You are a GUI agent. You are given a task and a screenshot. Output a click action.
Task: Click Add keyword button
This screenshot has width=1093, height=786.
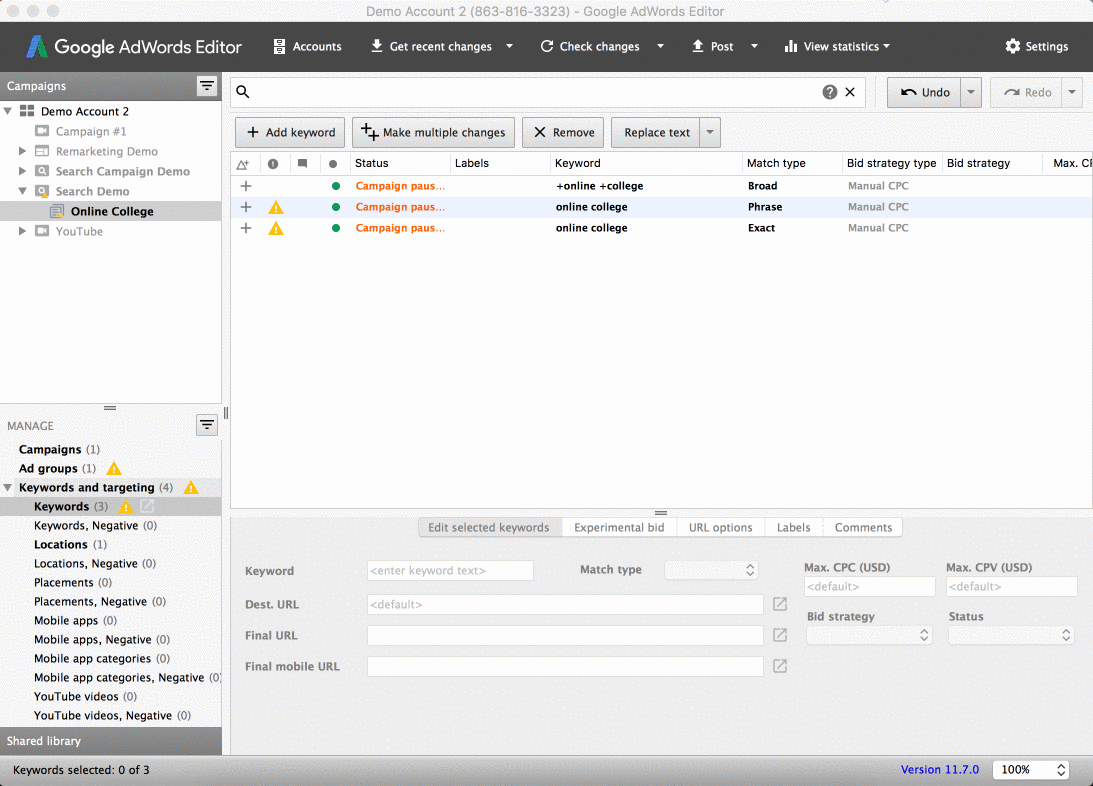[290, 132]
